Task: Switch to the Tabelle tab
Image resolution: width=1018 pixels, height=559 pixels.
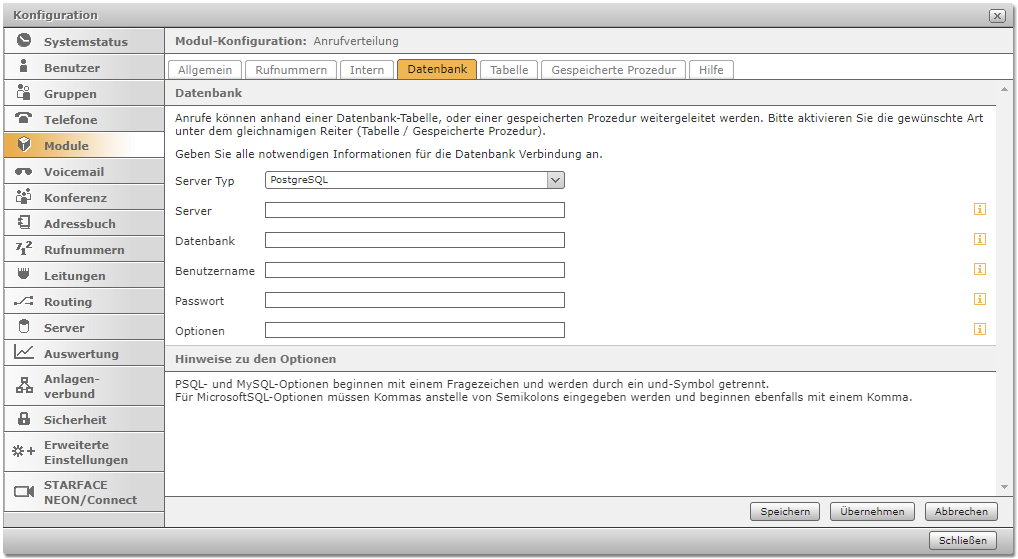Action: [509, 70]
